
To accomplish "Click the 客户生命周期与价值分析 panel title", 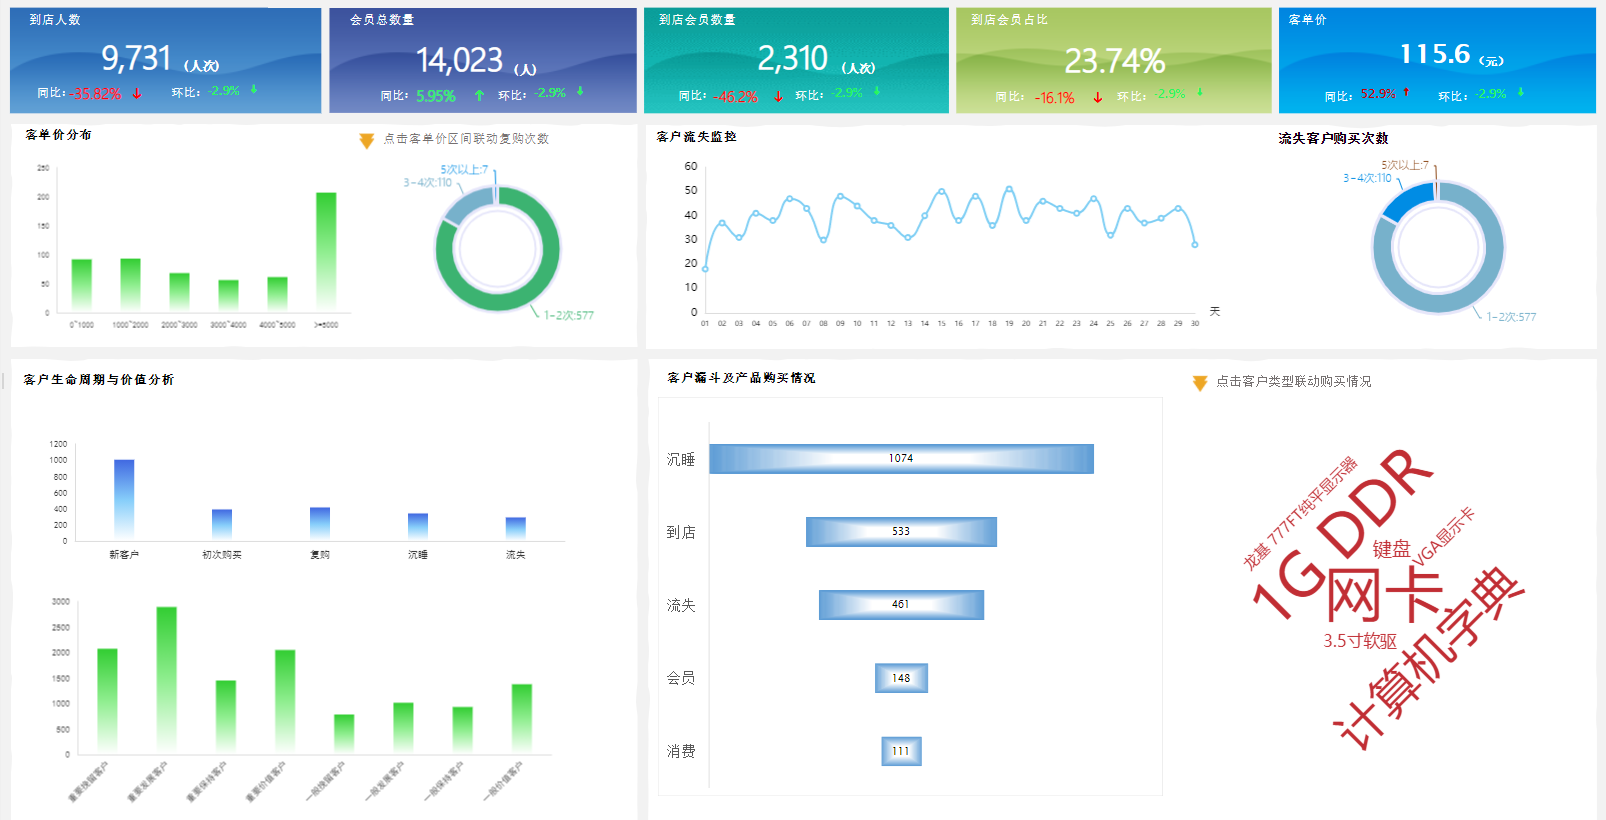I will coord(99,380).
